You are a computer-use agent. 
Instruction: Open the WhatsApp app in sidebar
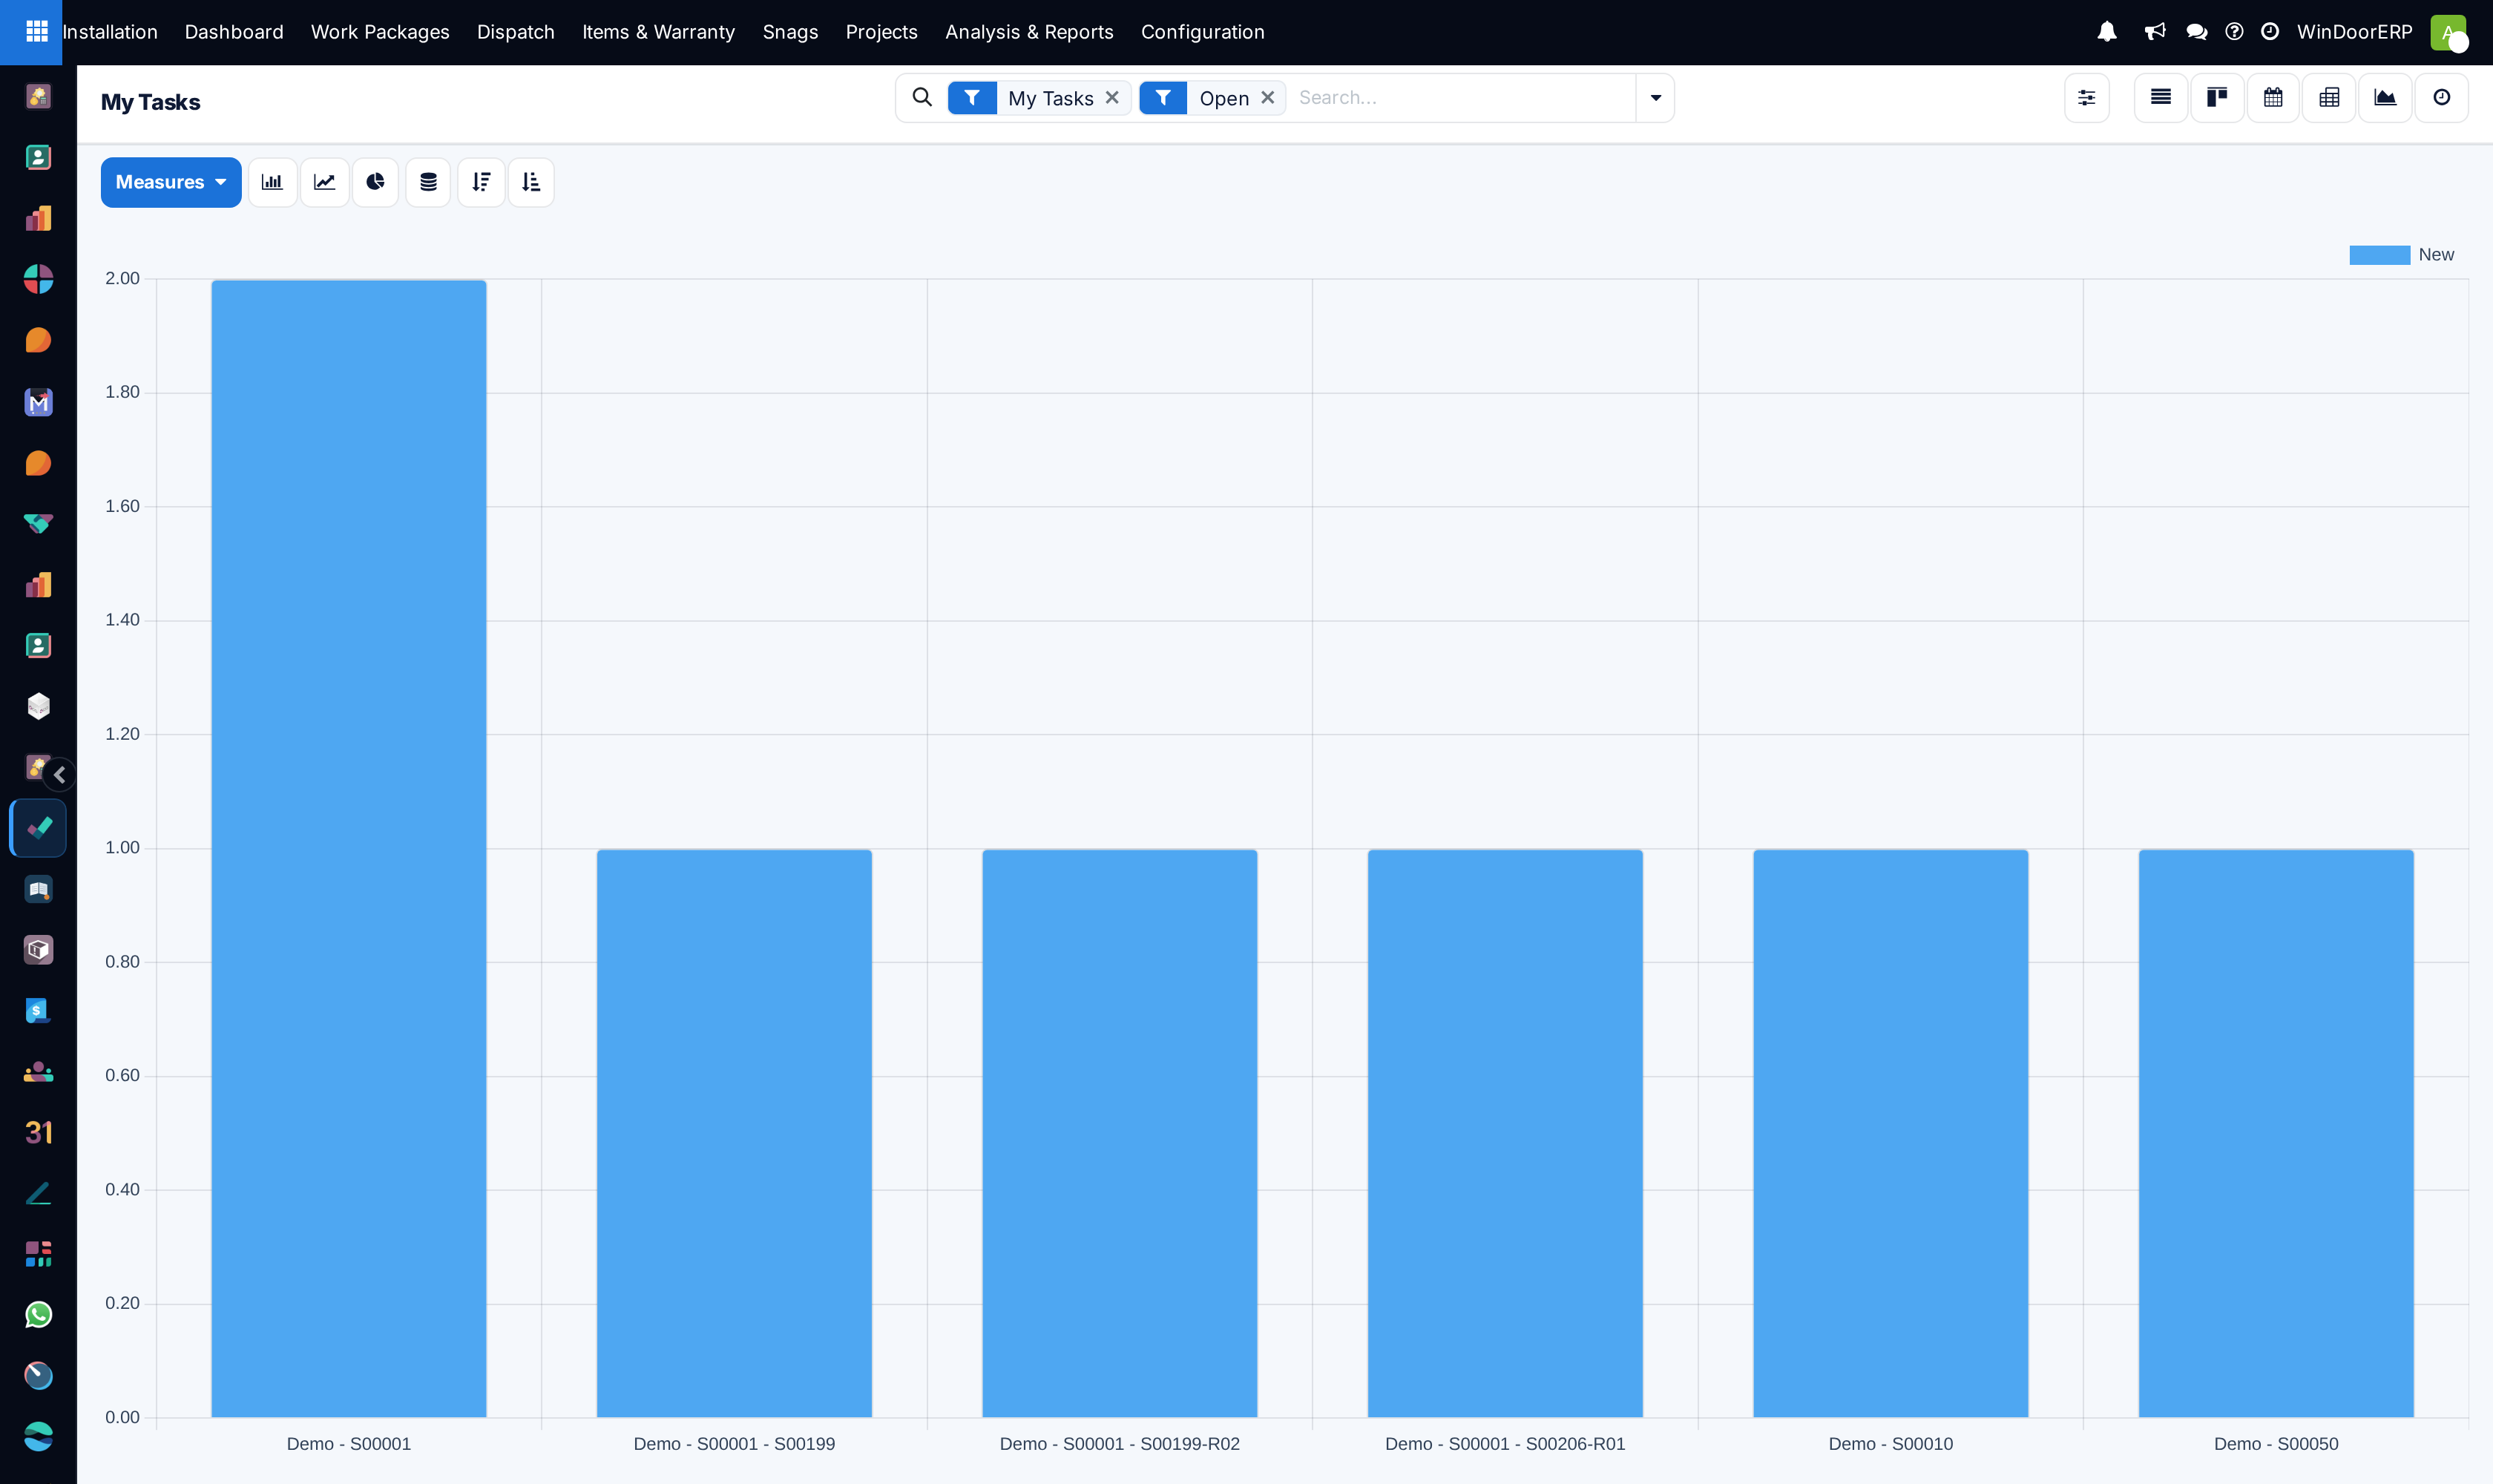[38, 1315]
